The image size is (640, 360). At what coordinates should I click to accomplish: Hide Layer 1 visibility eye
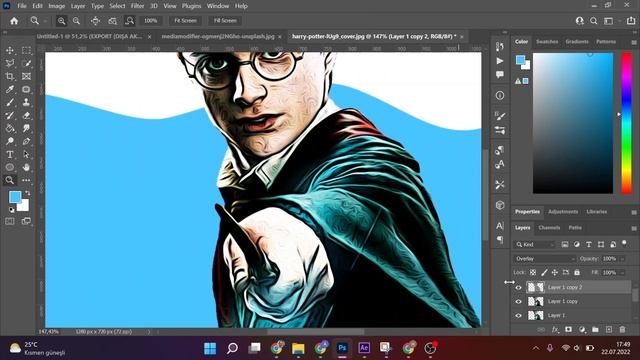point(518,316)
